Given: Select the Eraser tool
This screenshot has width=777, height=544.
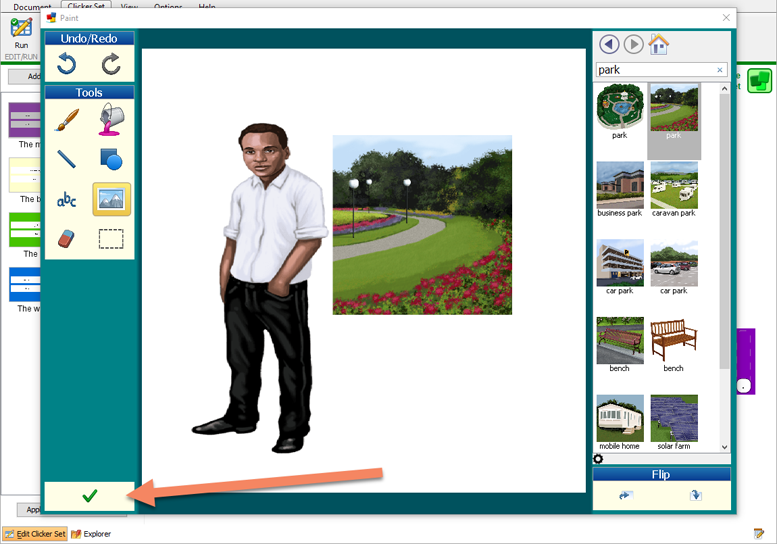Looking at the screenshot, I should point(67,238).
